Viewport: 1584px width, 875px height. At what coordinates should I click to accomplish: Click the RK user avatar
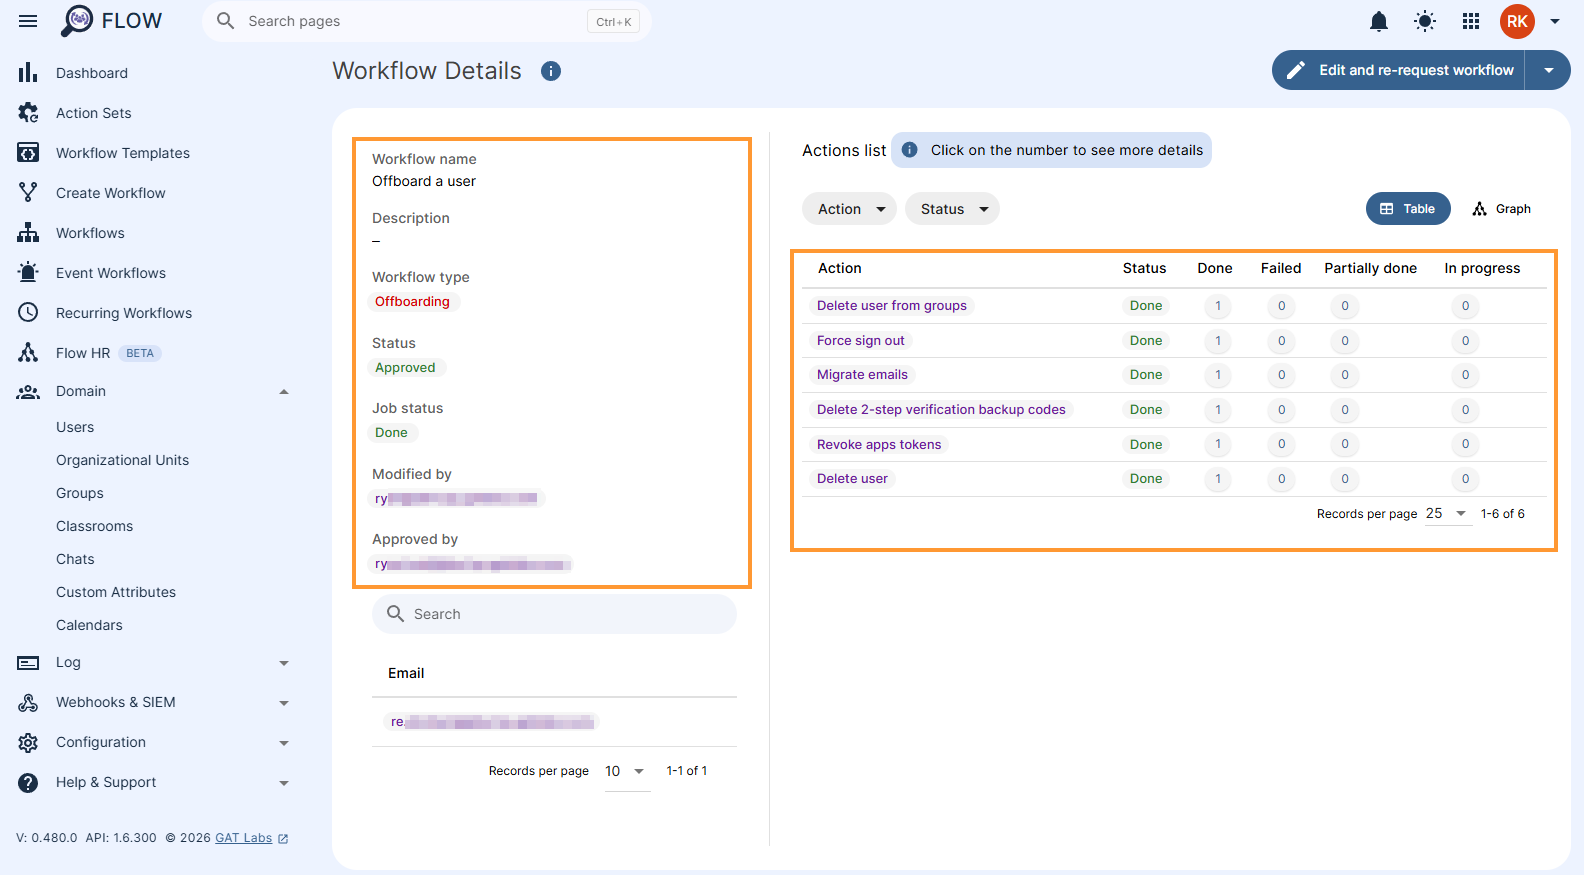coord(1517,21)
